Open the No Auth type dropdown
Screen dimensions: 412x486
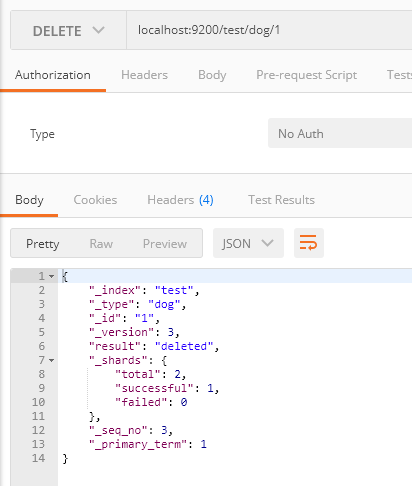point(340,133)
